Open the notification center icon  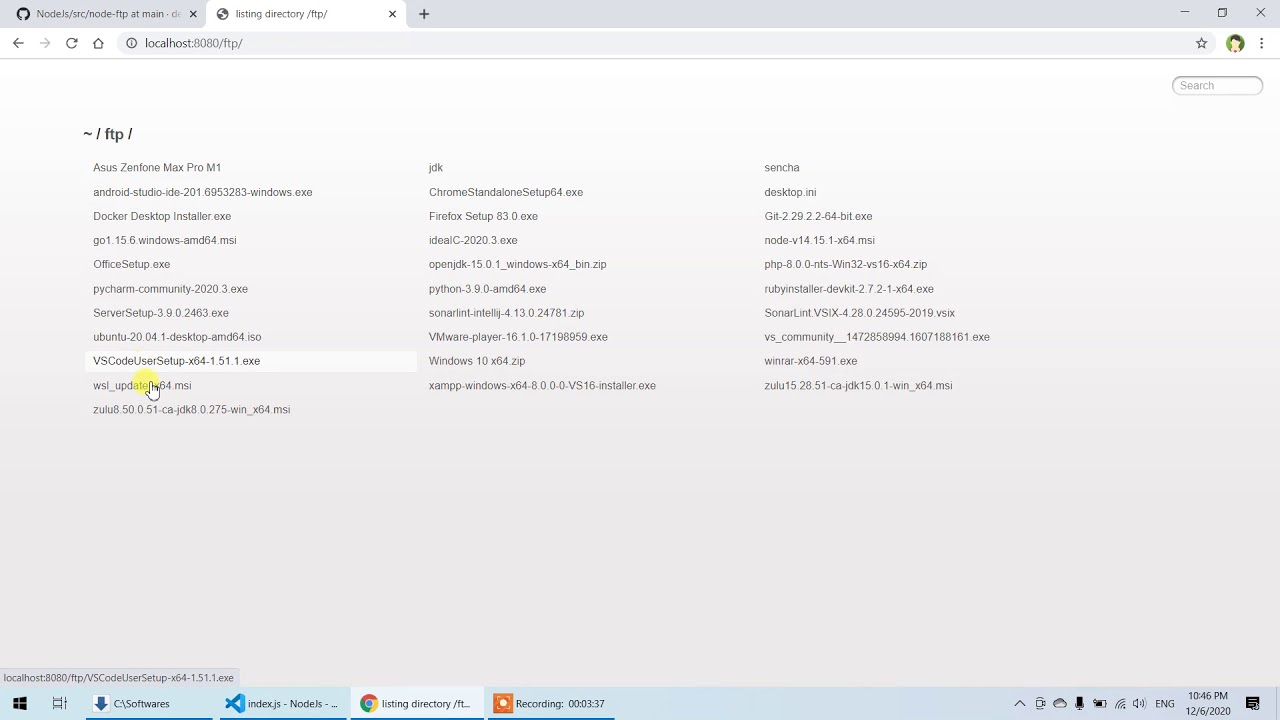tap(1253, 703)
